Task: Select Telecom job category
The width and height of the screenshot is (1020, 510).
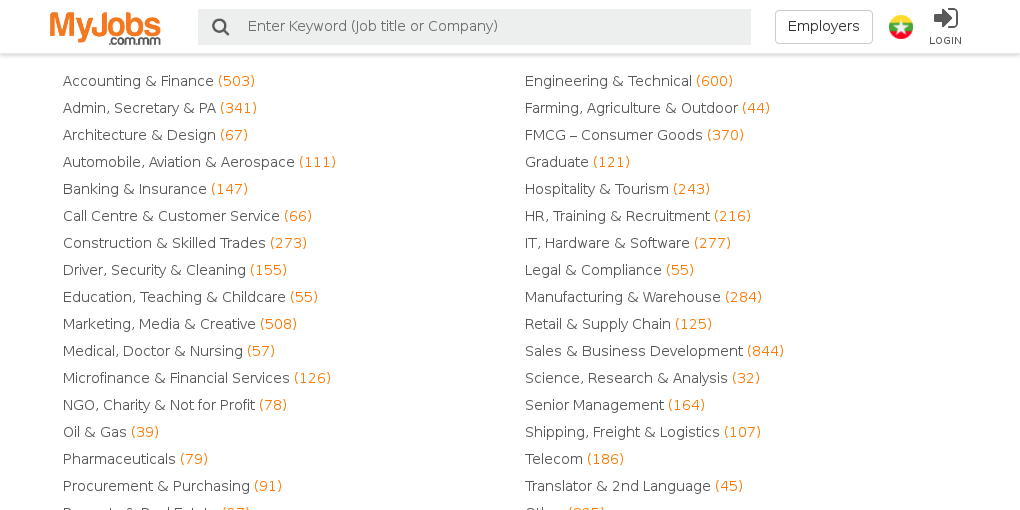Action: (x=574, y=459)
